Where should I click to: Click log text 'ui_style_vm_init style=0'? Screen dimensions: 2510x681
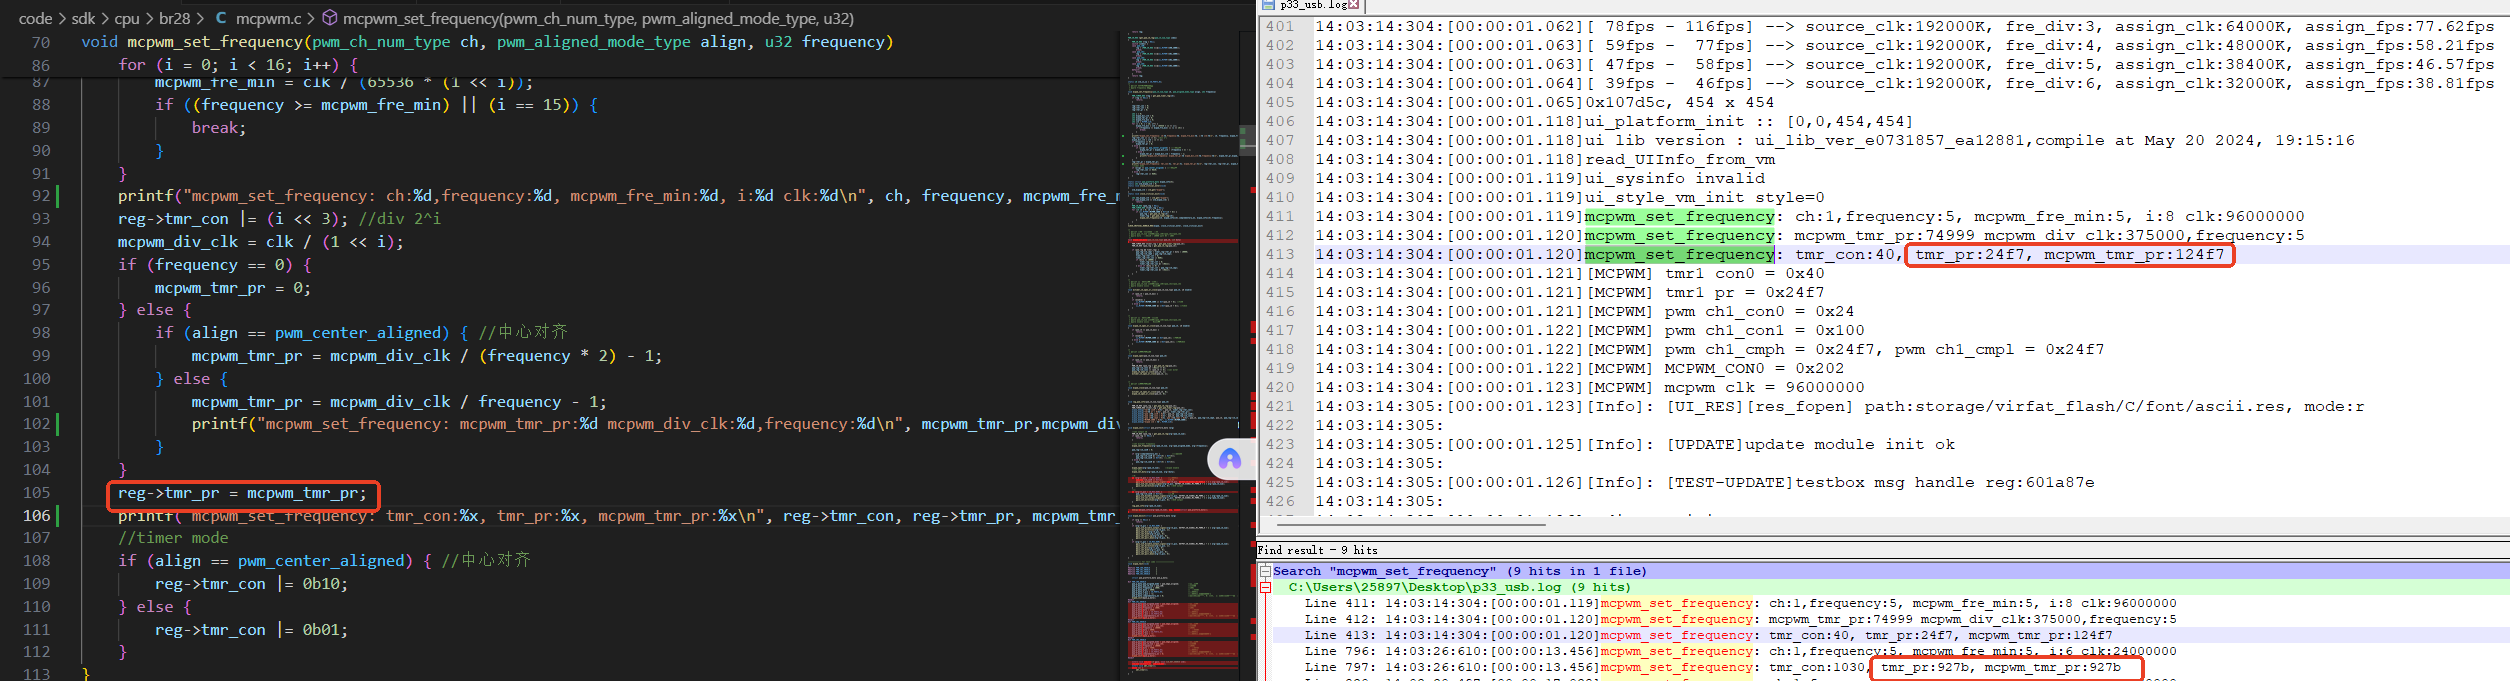tap(1705, 197)
